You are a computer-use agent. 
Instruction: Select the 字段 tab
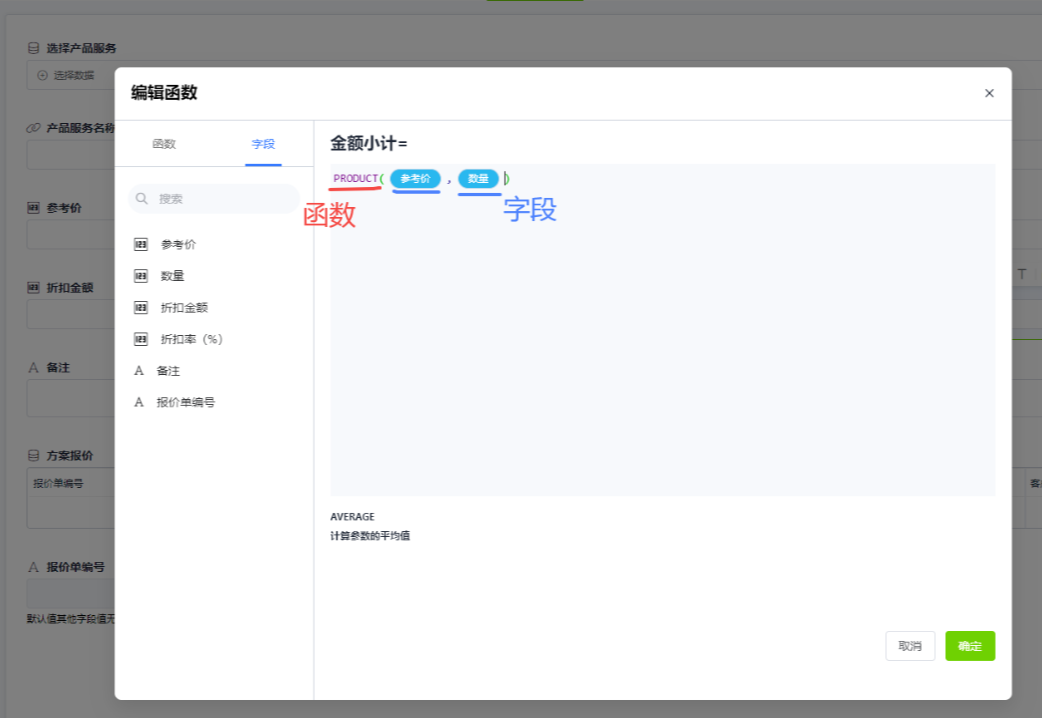pyautogui.click(x=263, y=144)
